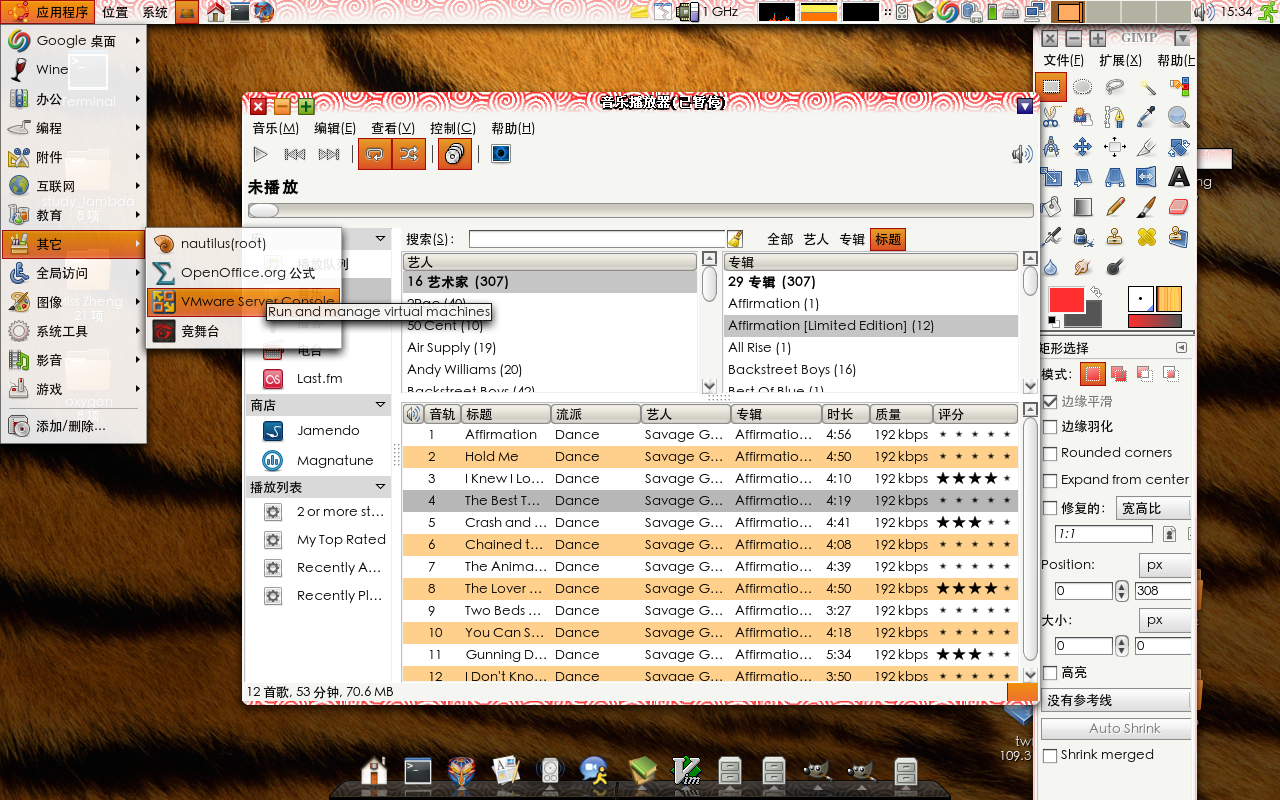Select GIMP Ellipse Select tool
This screenshot has width=1280, height=800.
1083,87
